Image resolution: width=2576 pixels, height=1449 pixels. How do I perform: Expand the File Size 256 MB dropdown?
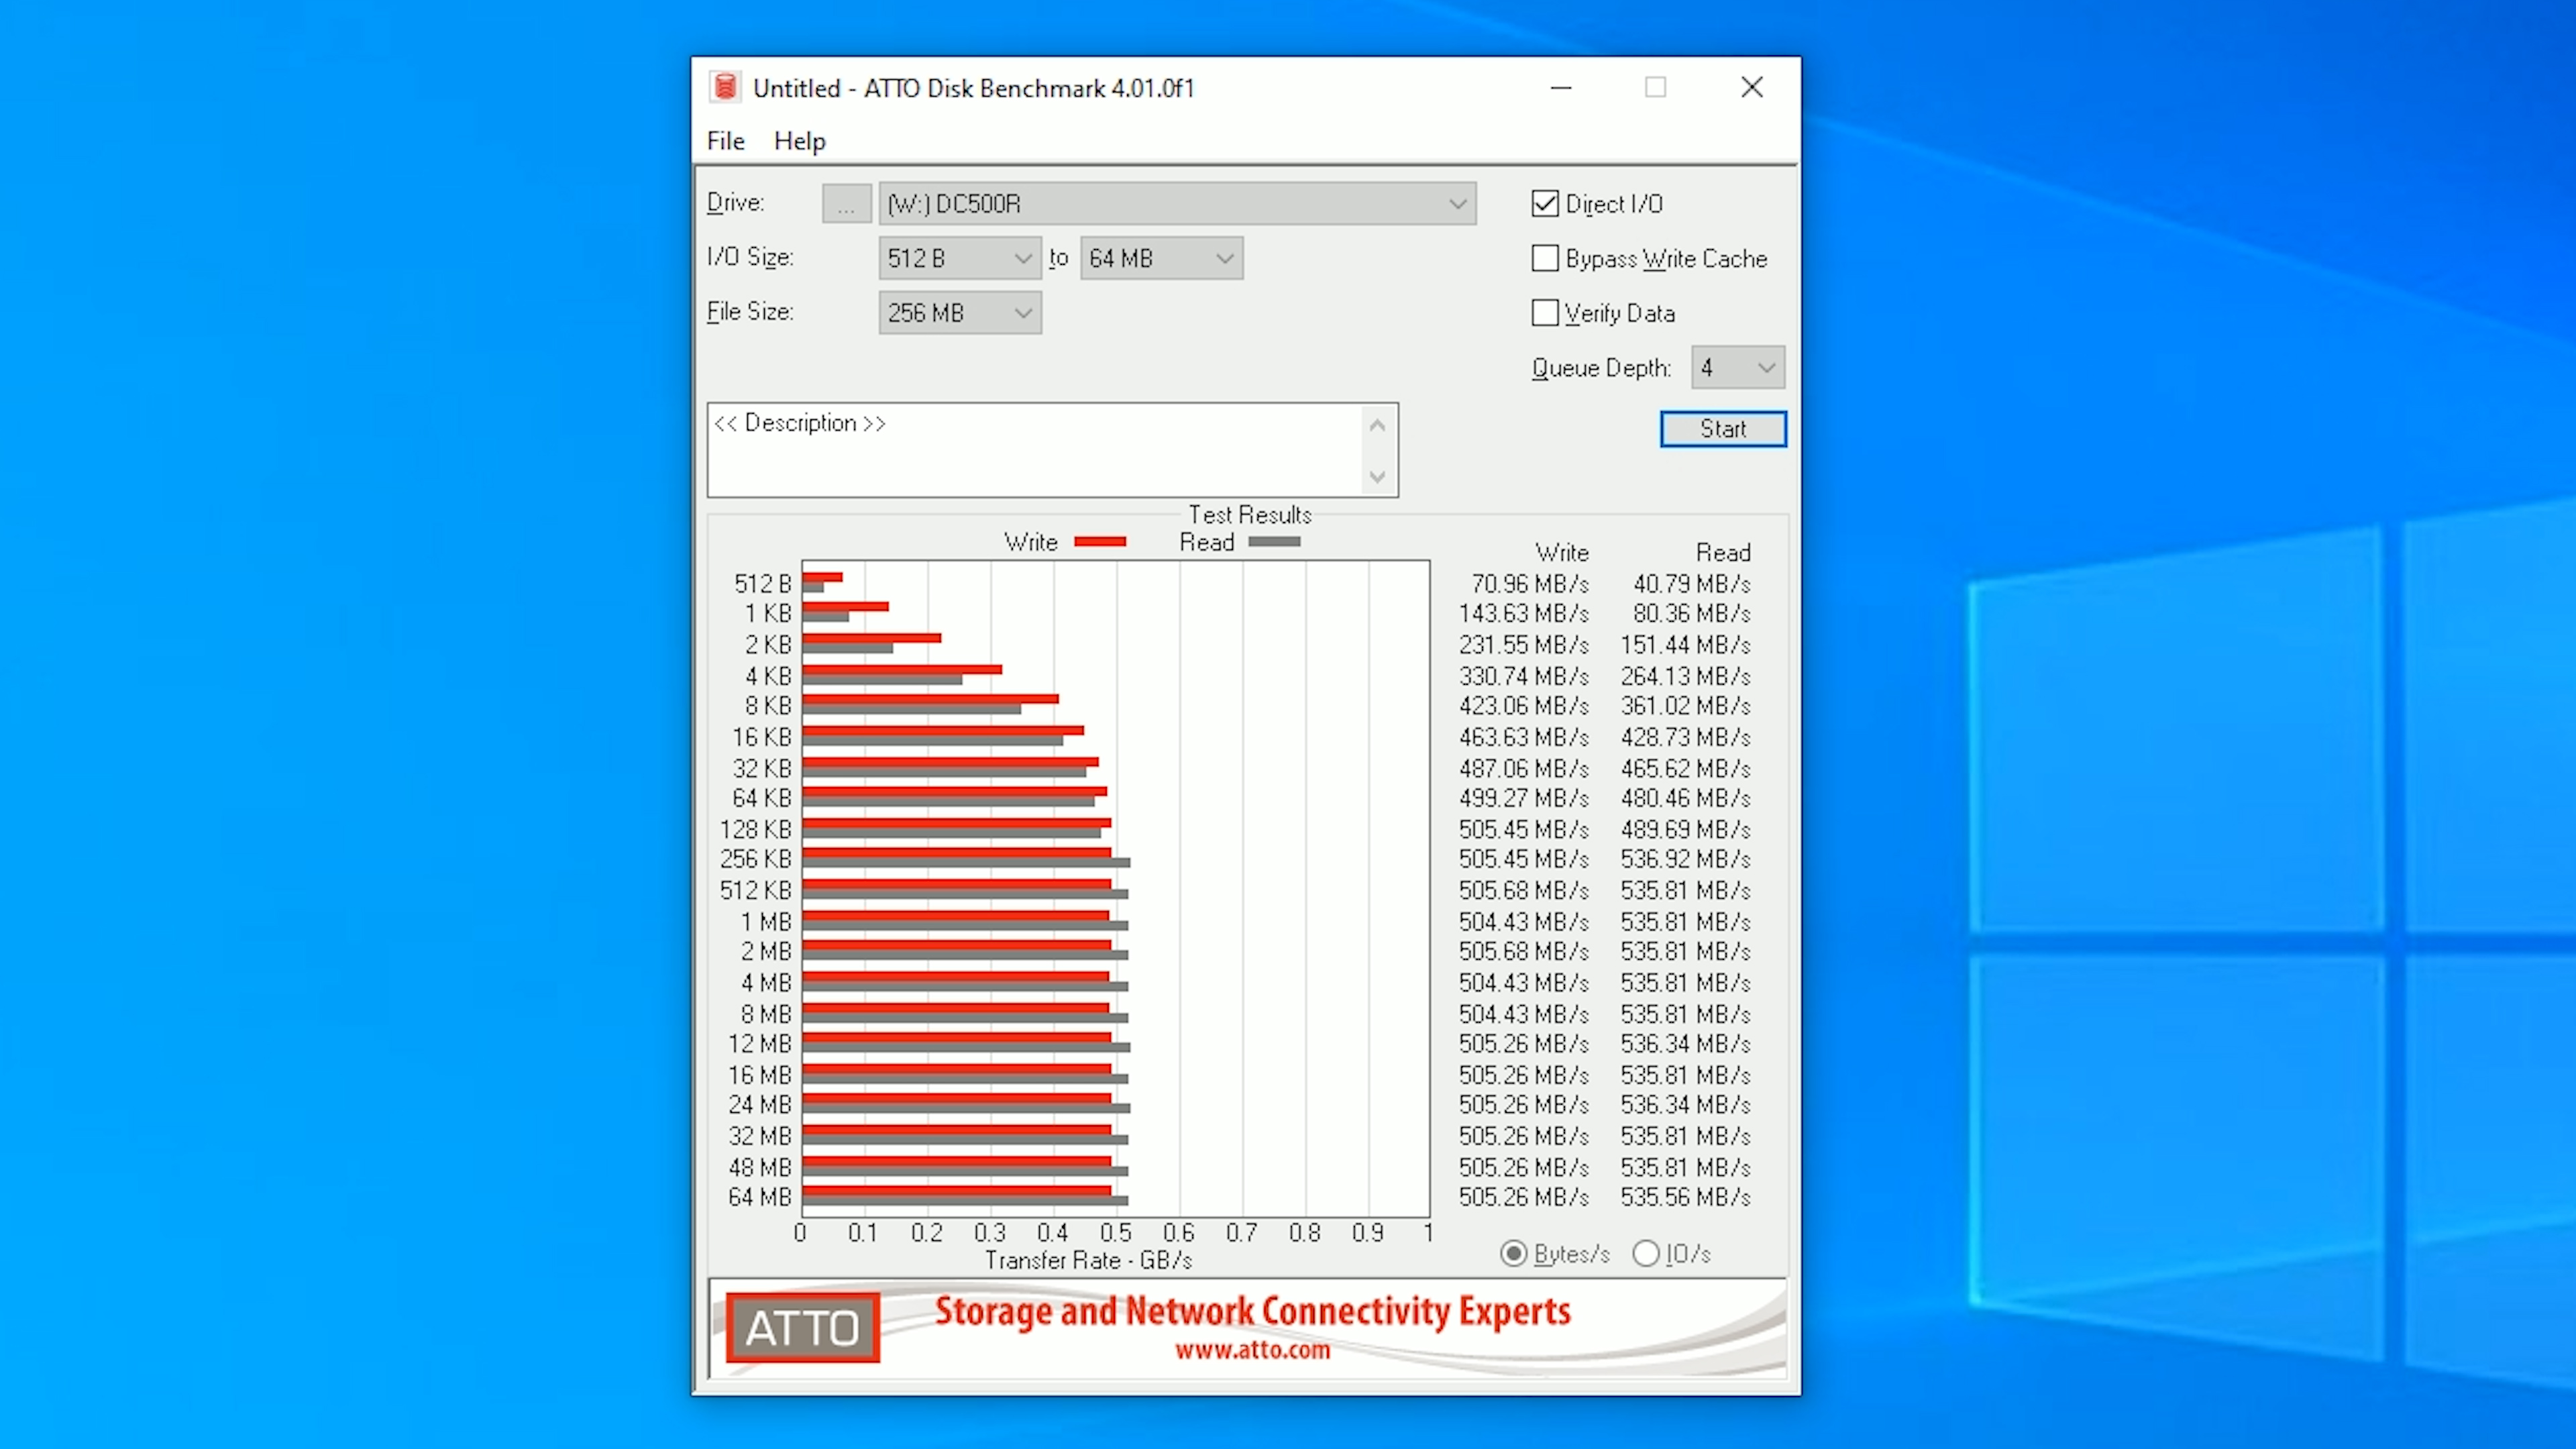click(959, 313)
